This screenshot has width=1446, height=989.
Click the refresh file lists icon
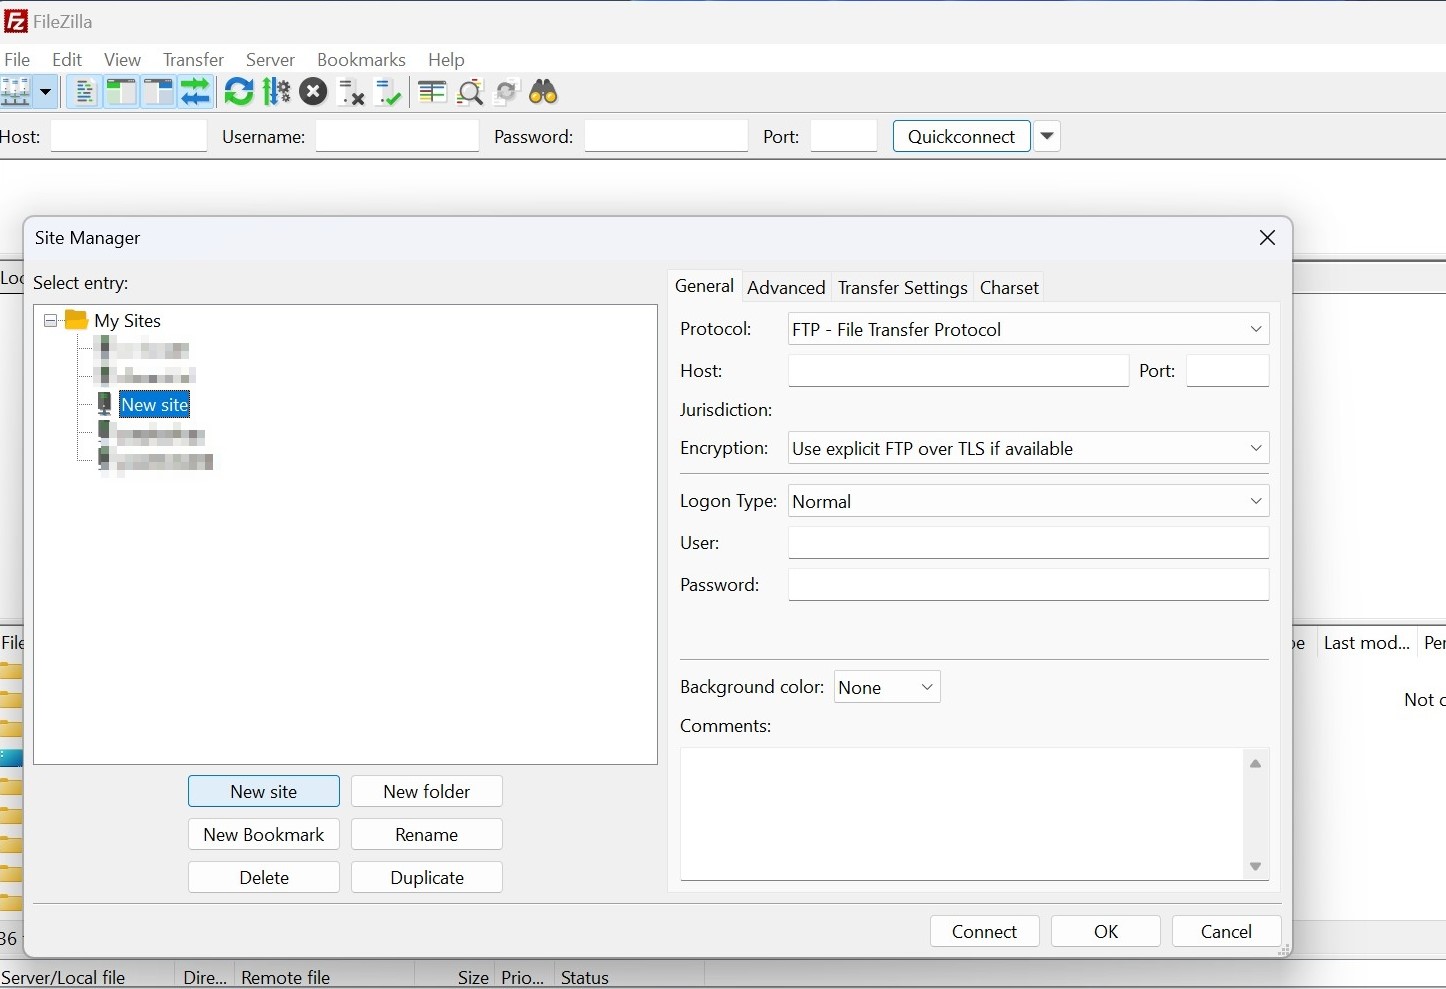239,93
